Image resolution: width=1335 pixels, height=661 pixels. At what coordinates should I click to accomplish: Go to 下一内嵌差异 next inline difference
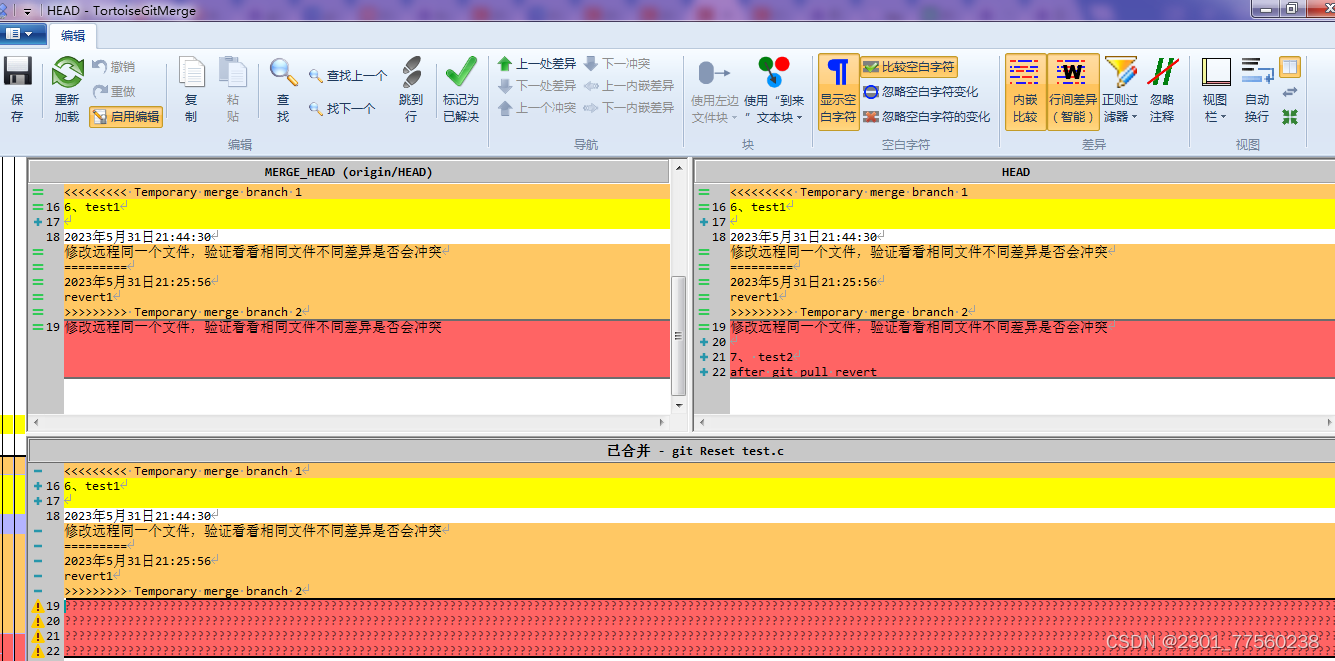tap(629, 108)
